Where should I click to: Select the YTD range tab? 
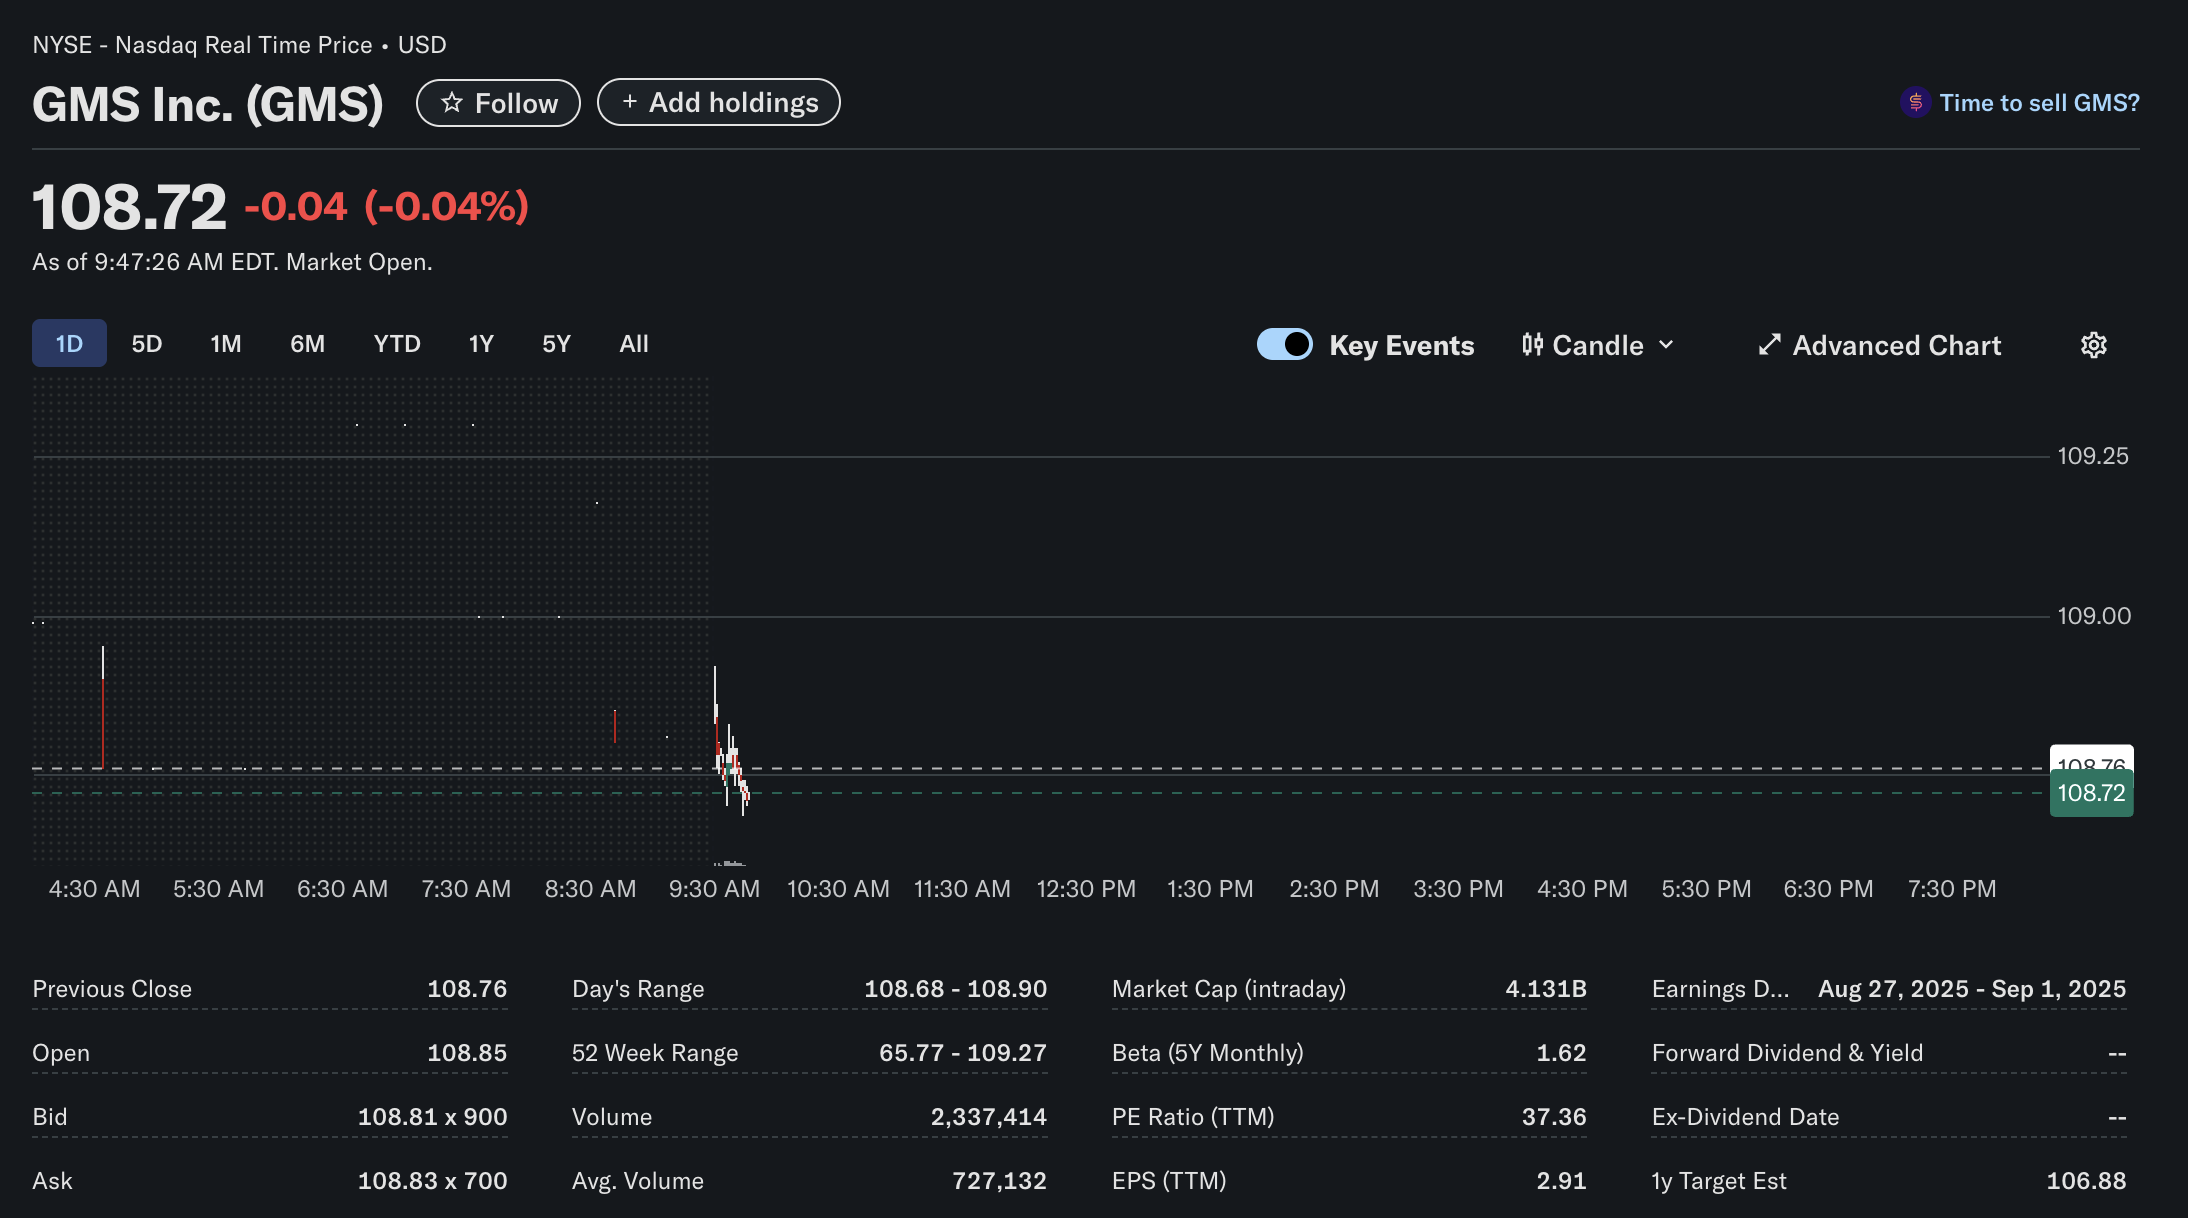coord(397,344)
